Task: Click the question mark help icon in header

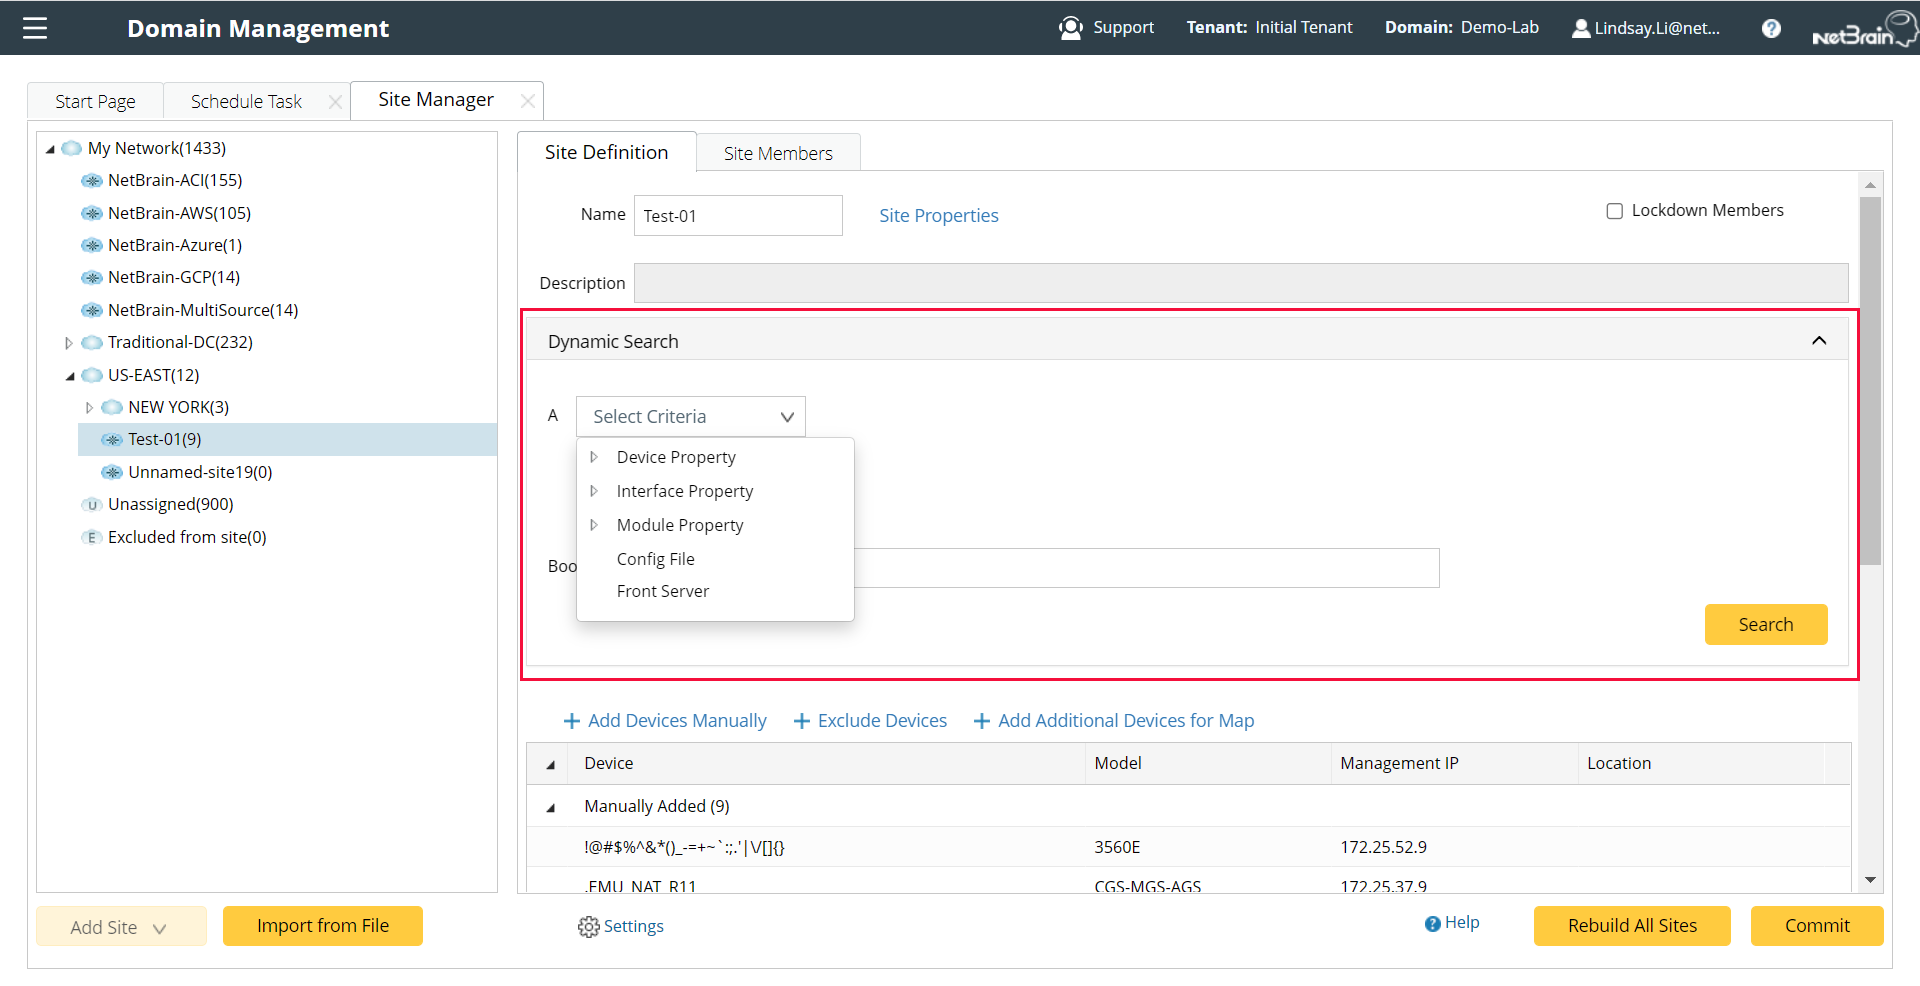Action: coord(1770,28)
